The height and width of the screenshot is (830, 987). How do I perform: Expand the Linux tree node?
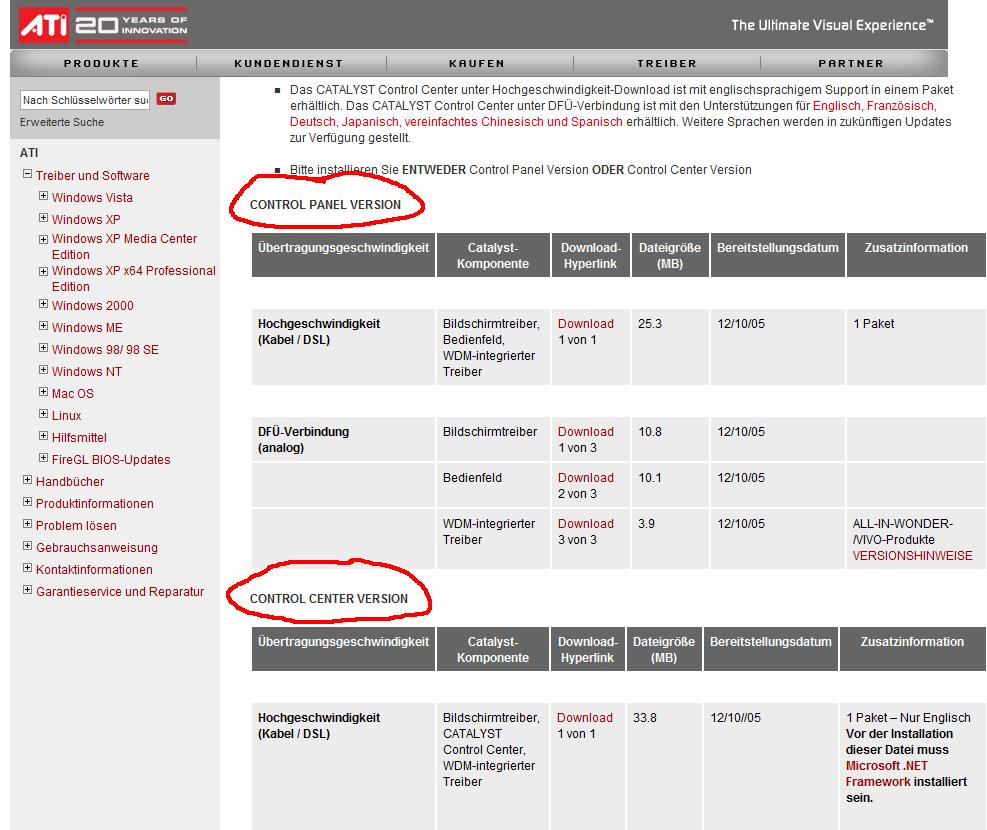43,414
